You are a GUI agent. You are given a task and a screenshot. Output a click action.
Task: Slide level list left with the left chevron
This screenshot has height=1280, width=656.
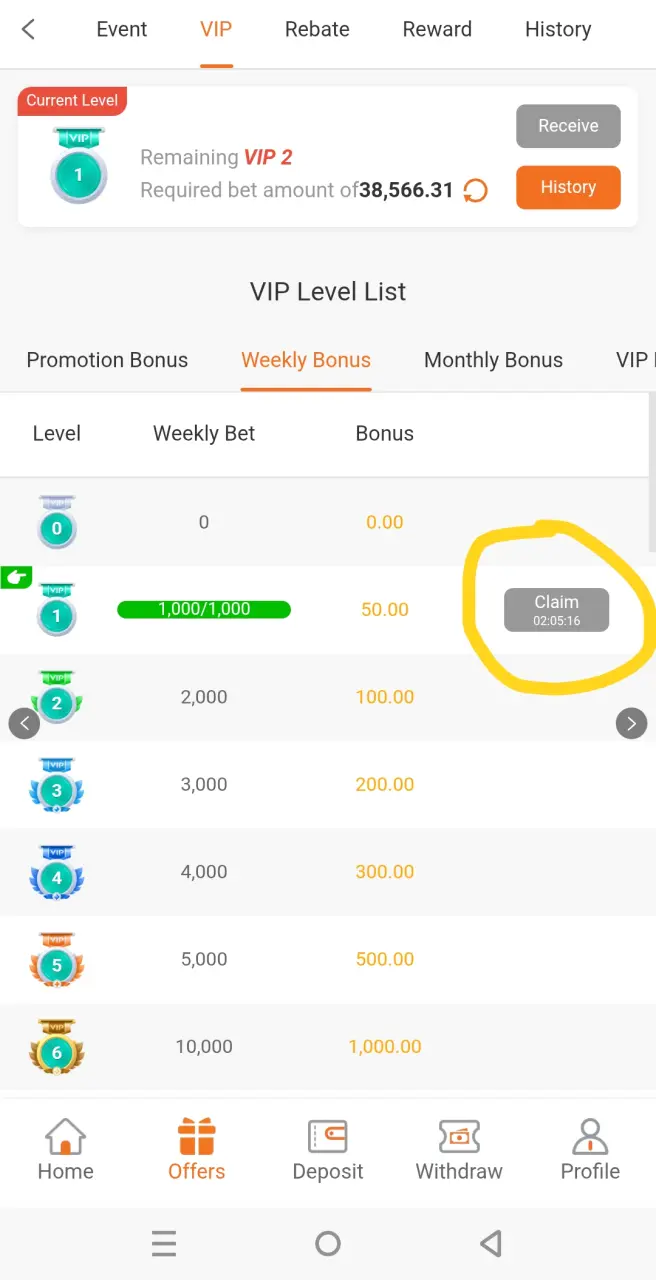(x=24, y=723)
